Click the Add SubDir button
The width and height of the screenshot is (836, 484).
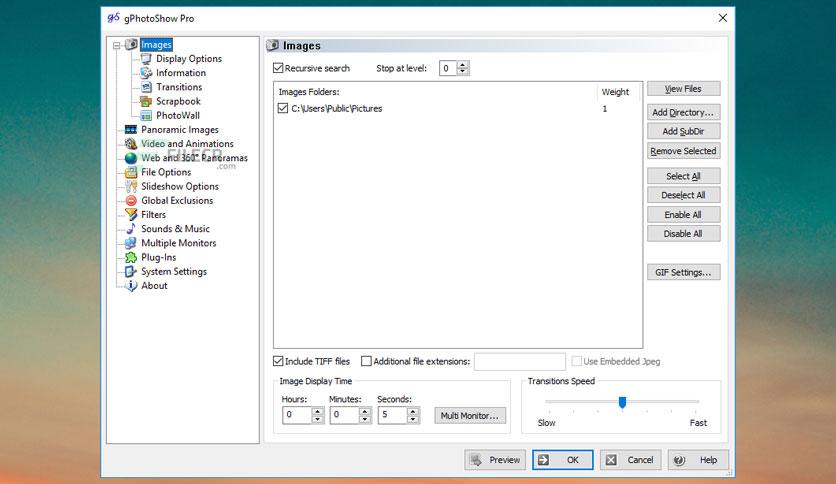click(x=684, y=131)
